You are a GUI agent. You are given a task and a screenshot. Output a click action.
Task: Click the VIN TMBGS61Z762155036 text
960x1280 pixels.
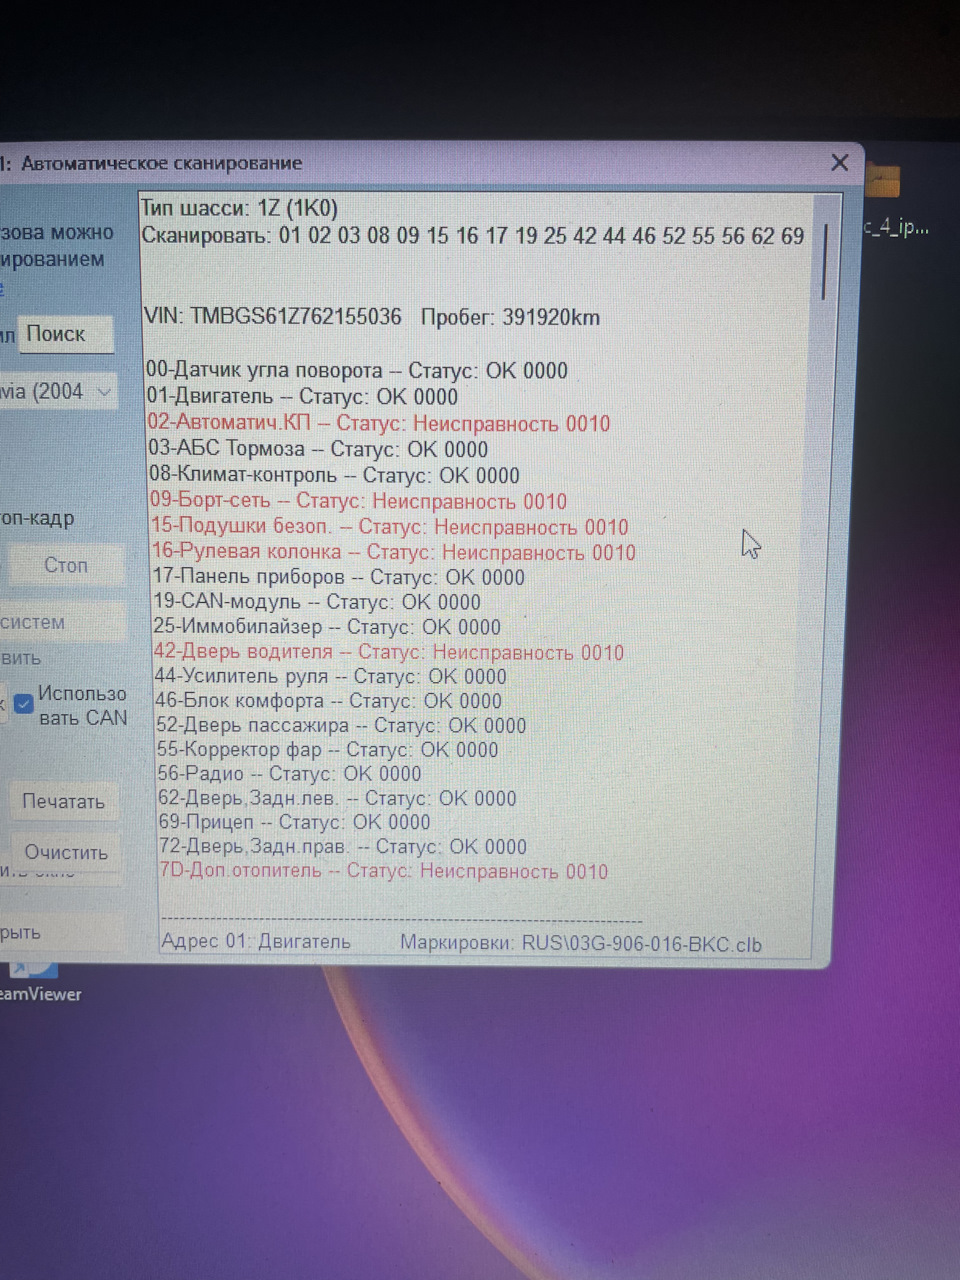coord(273,317)
